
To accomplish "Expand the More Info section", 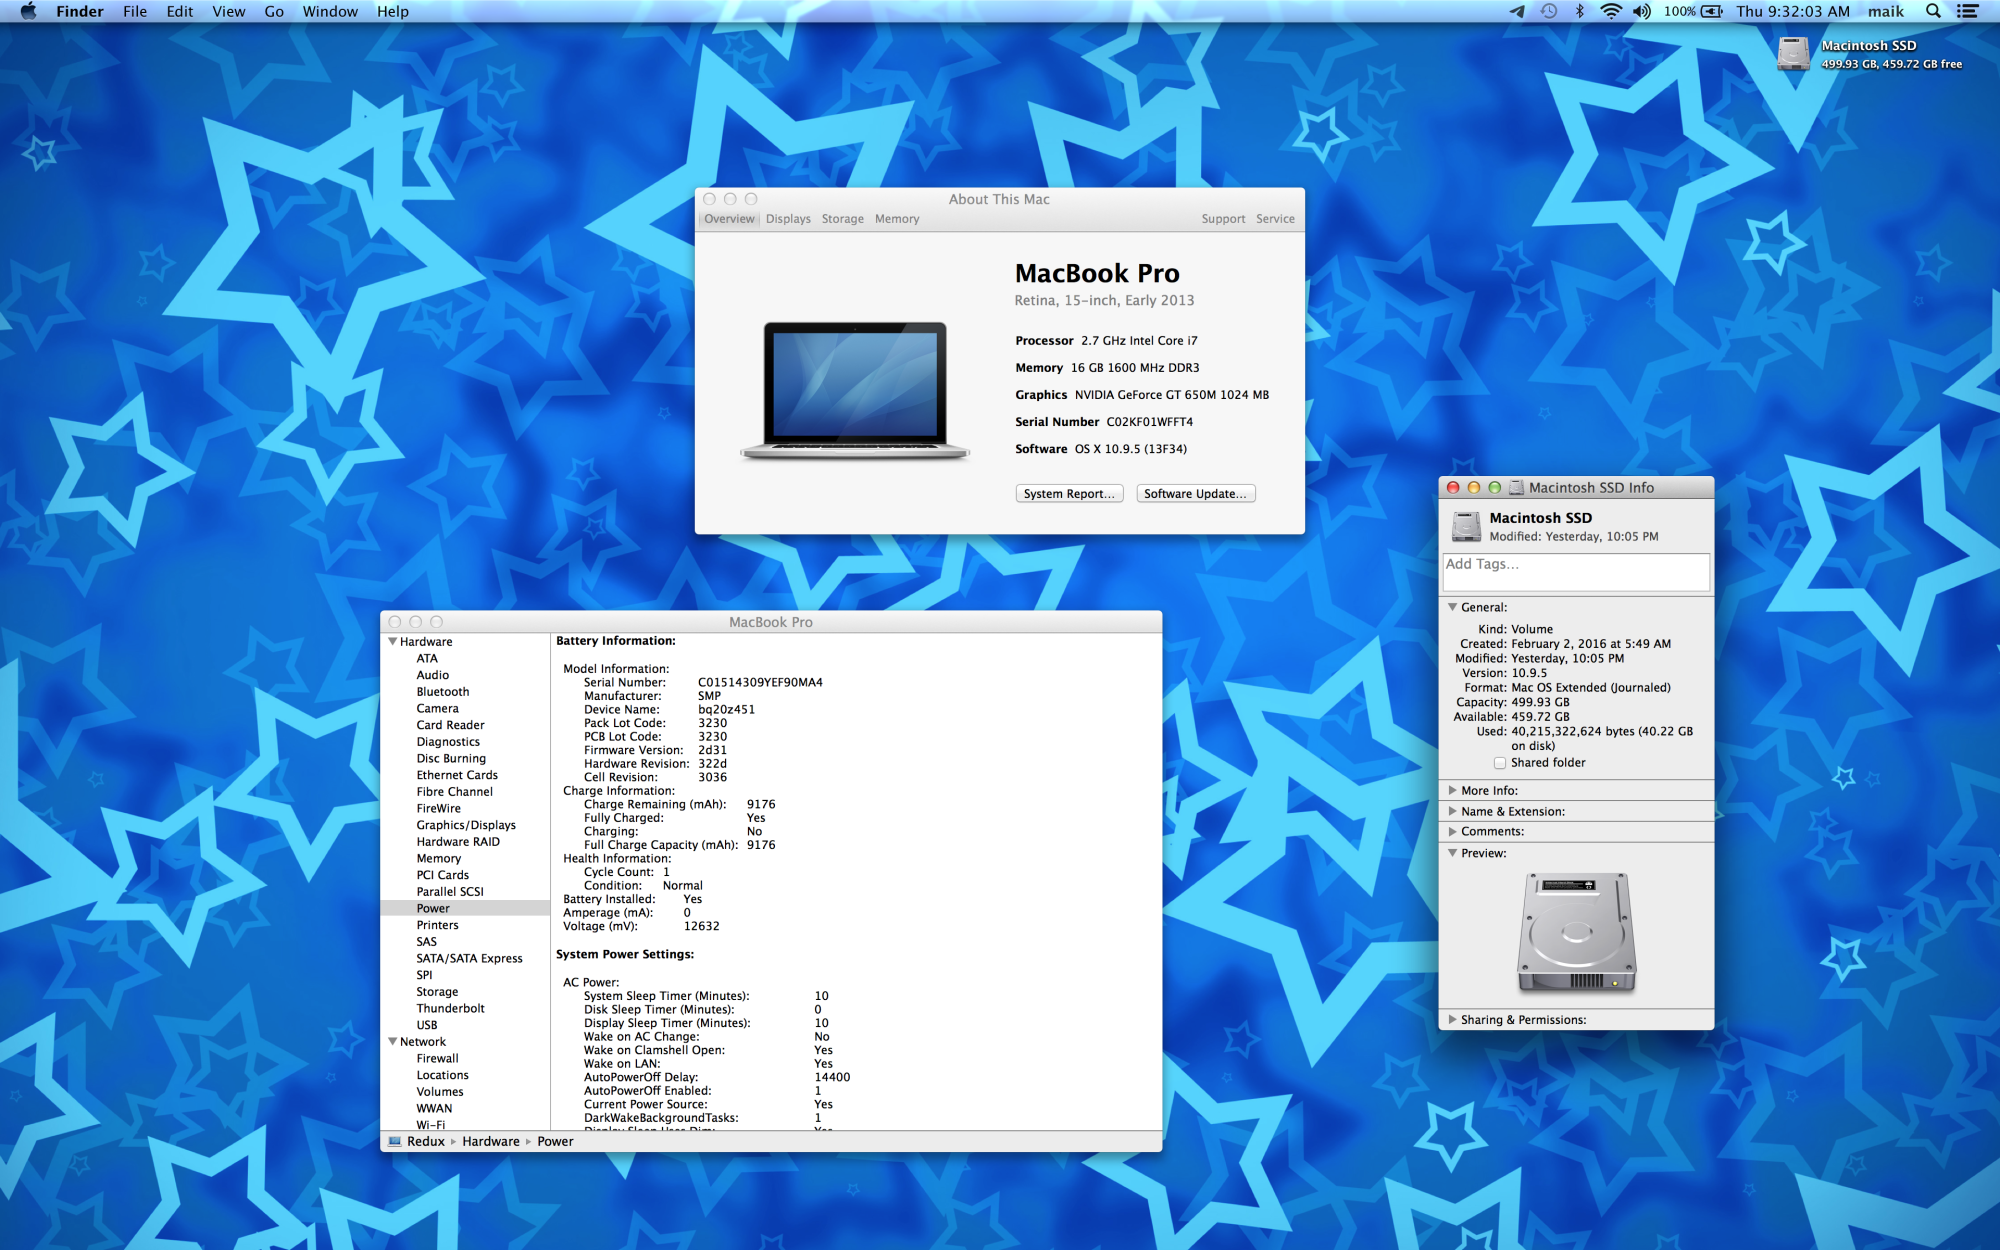I will point(1453,790).
